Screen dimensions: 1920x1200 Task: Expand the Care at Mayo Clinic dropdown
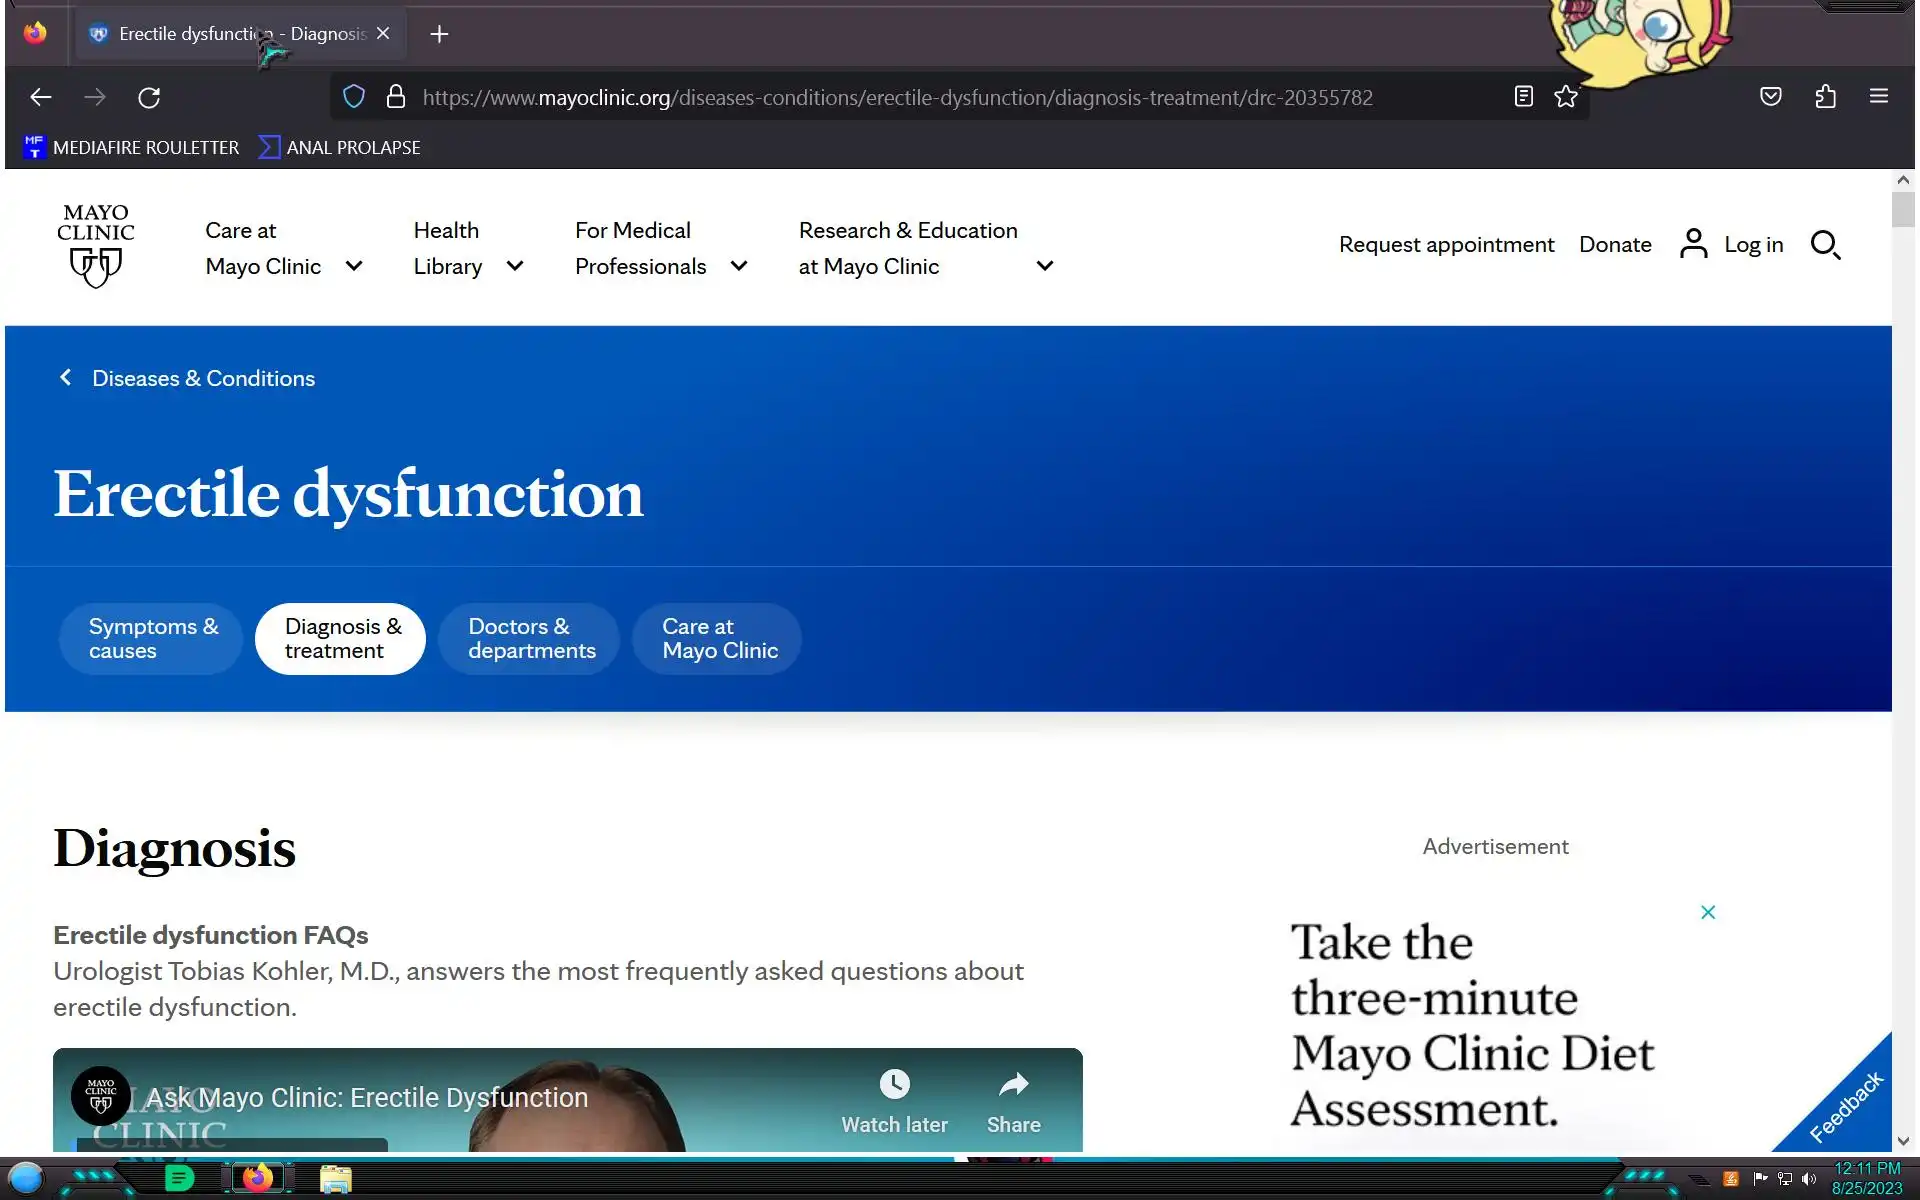click(x=353, y=266)
